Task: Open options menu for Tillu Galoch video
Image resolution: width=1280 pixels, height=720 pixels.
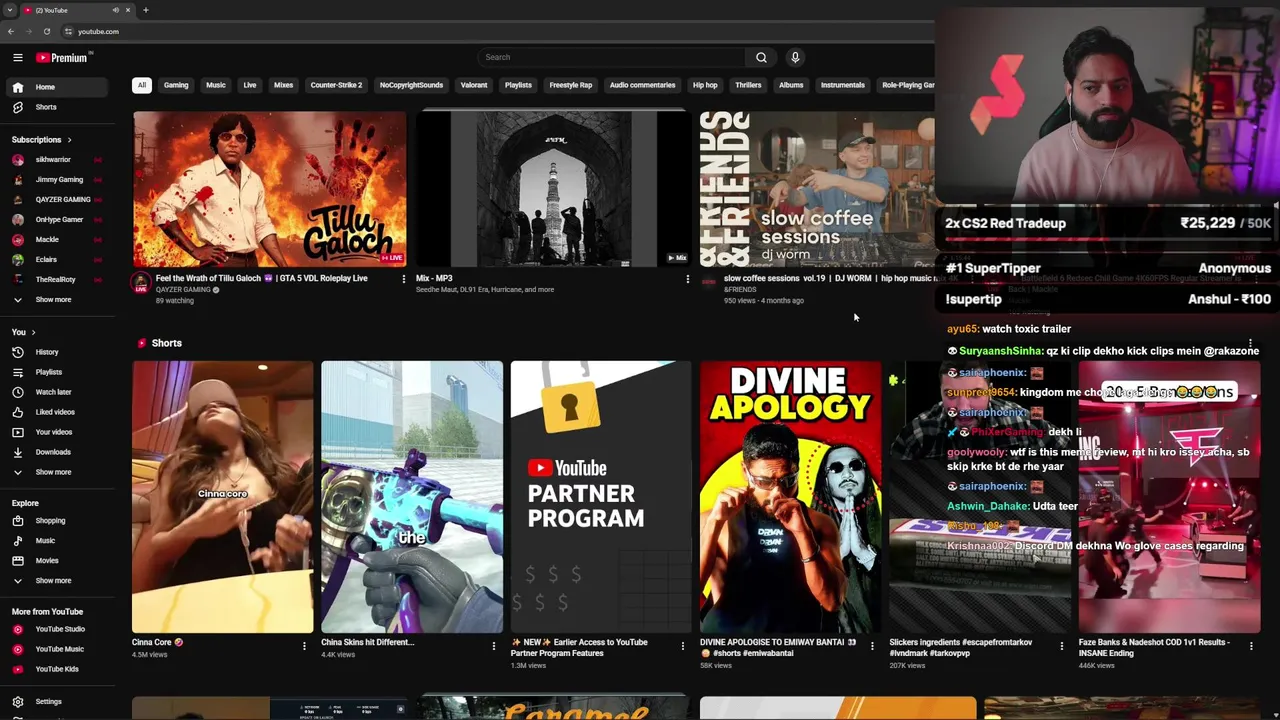Action: (x=404, y=279)
